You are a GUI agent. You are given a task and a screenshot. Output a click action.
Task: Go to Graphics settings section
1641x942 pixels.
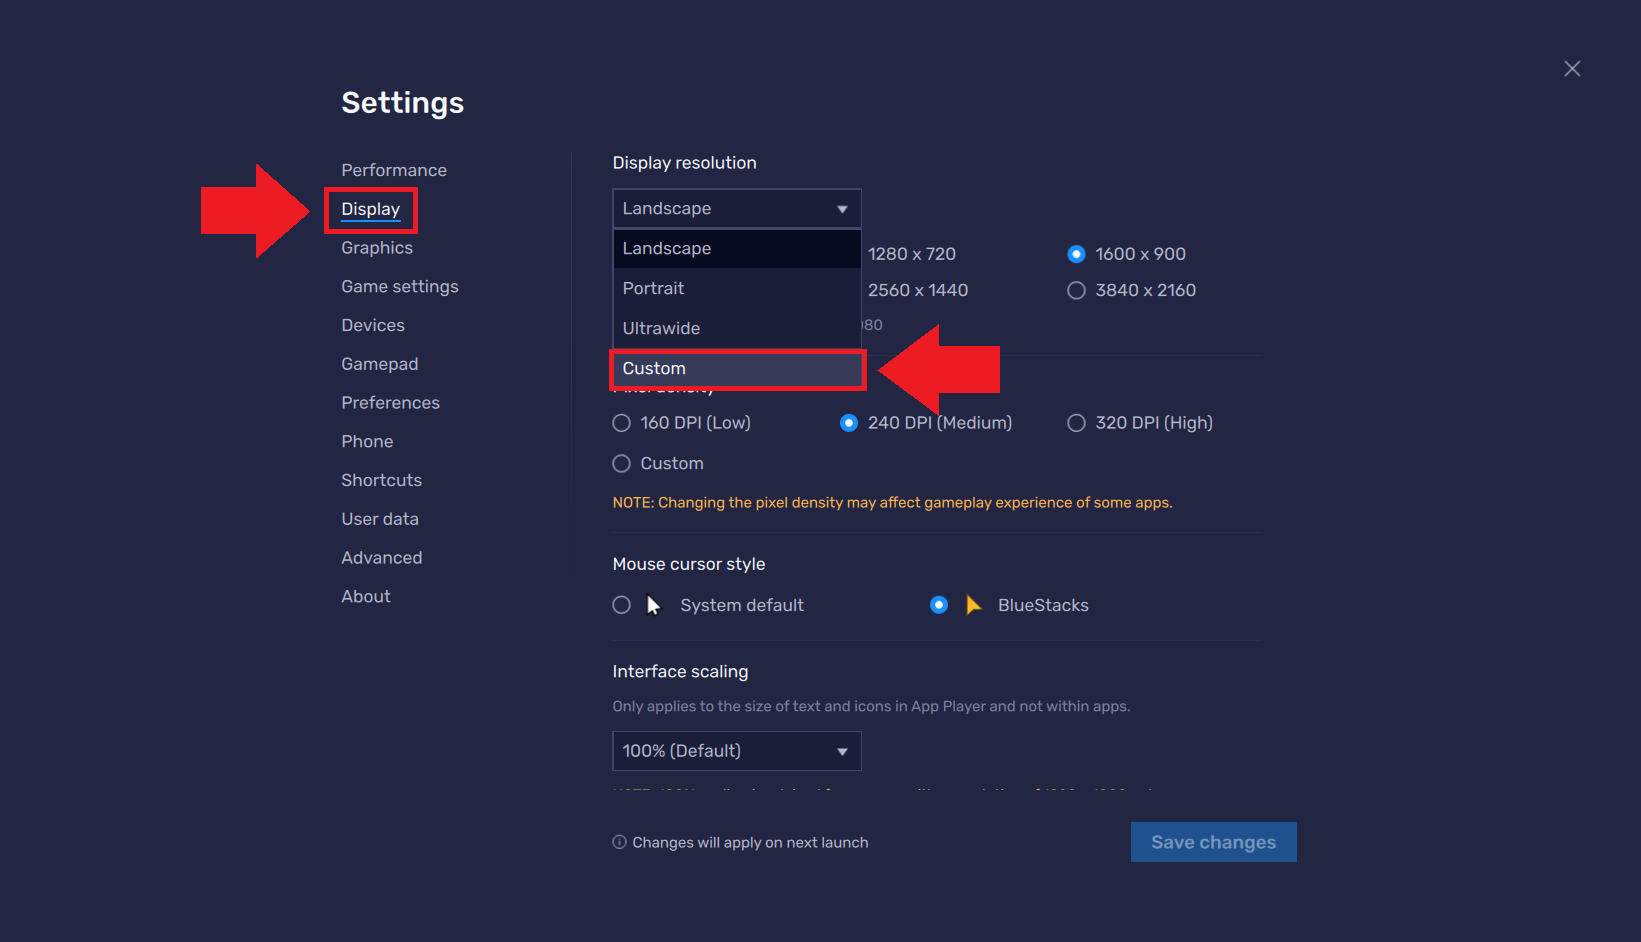377,248
